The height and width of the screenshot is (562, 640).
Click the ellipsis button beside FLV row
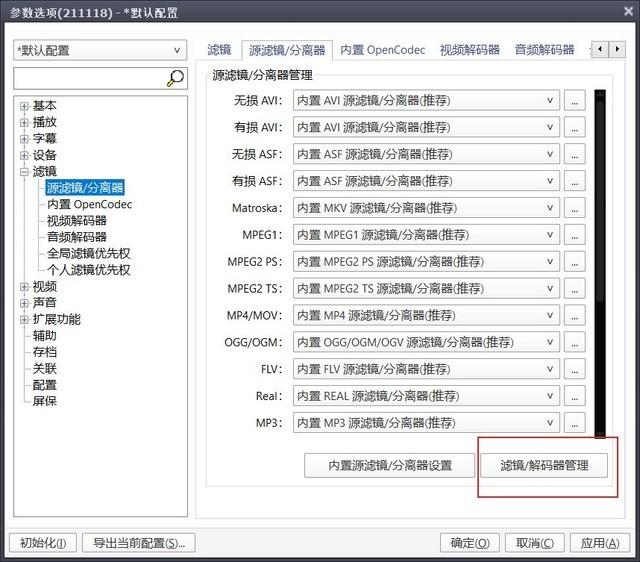tap(574, 369)
